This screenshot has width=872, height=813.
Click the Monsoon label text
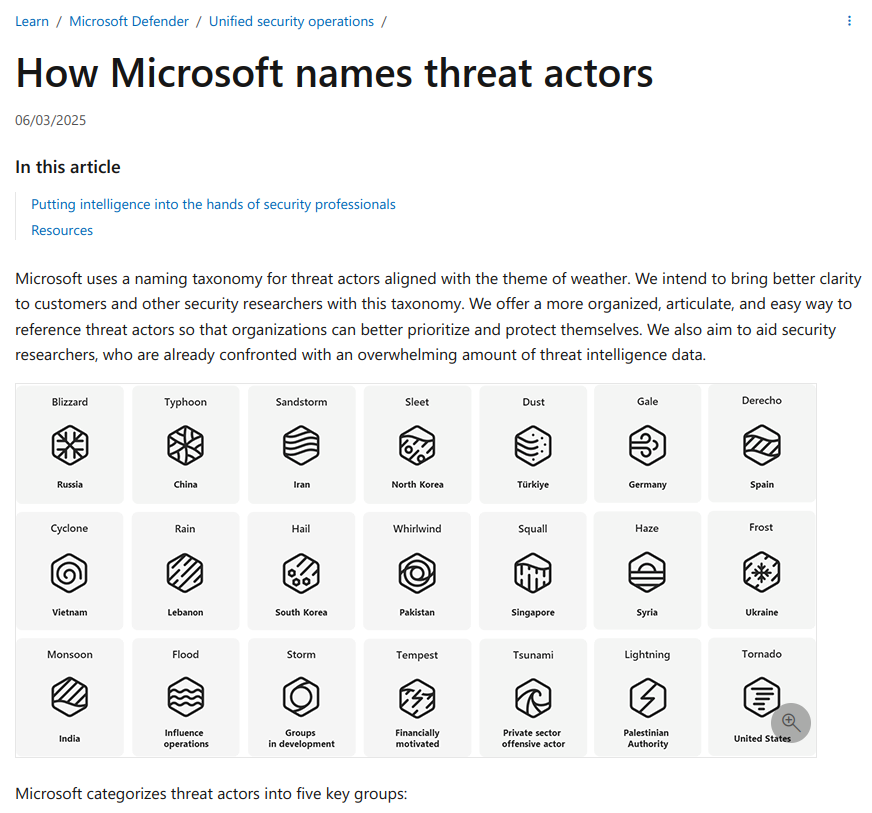point(70,655)
